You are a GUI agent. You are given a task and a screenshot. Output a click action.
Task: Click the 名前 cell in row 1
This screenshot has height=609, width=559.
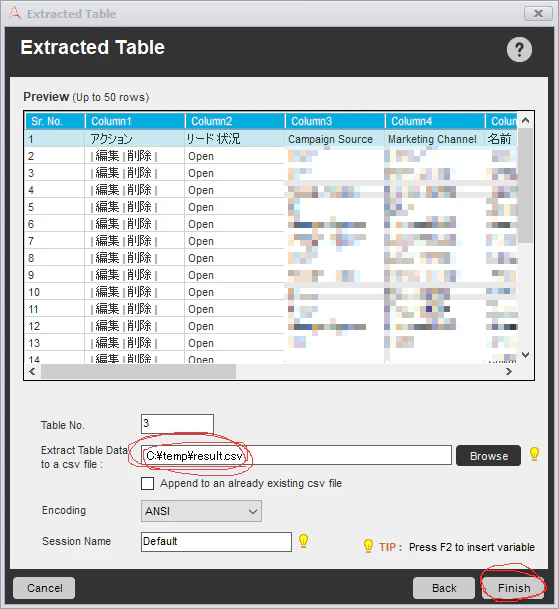pos(501,139)
